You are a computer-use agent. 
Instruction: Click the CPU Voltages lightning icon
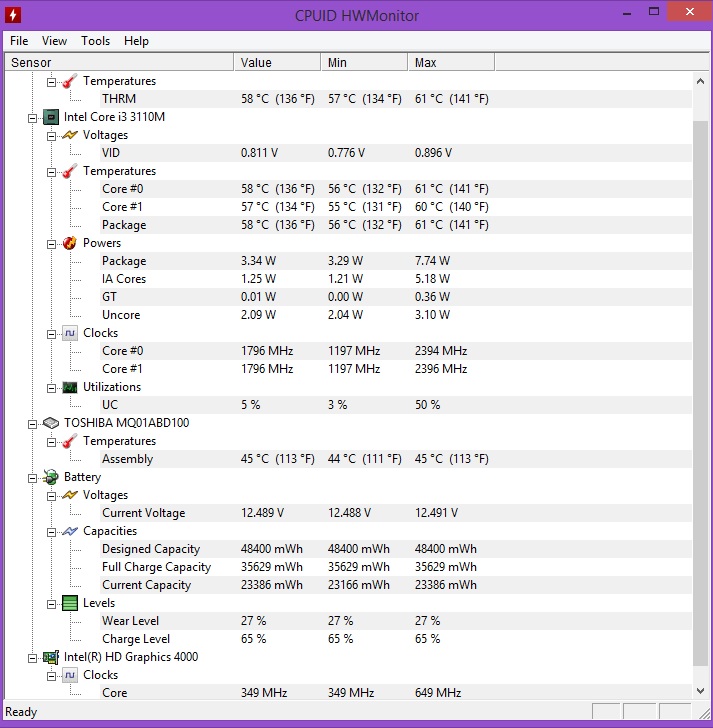(70, 135)
